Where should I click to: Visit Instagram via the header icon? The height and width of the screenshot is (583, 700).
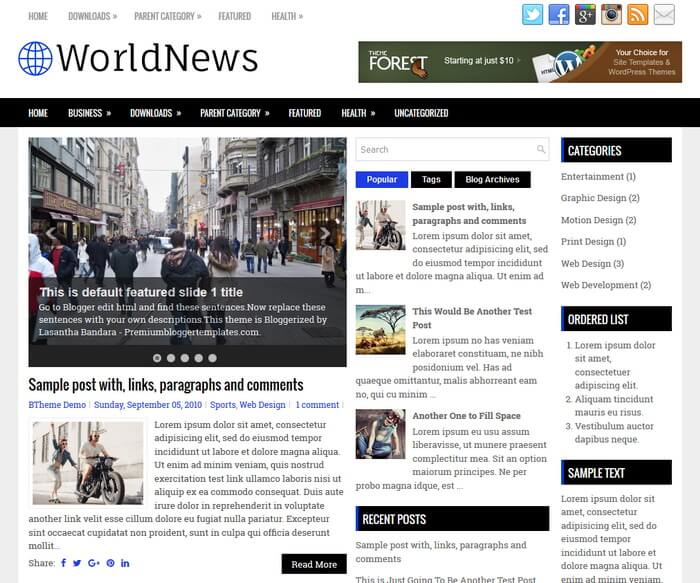(x=611, y=15)
